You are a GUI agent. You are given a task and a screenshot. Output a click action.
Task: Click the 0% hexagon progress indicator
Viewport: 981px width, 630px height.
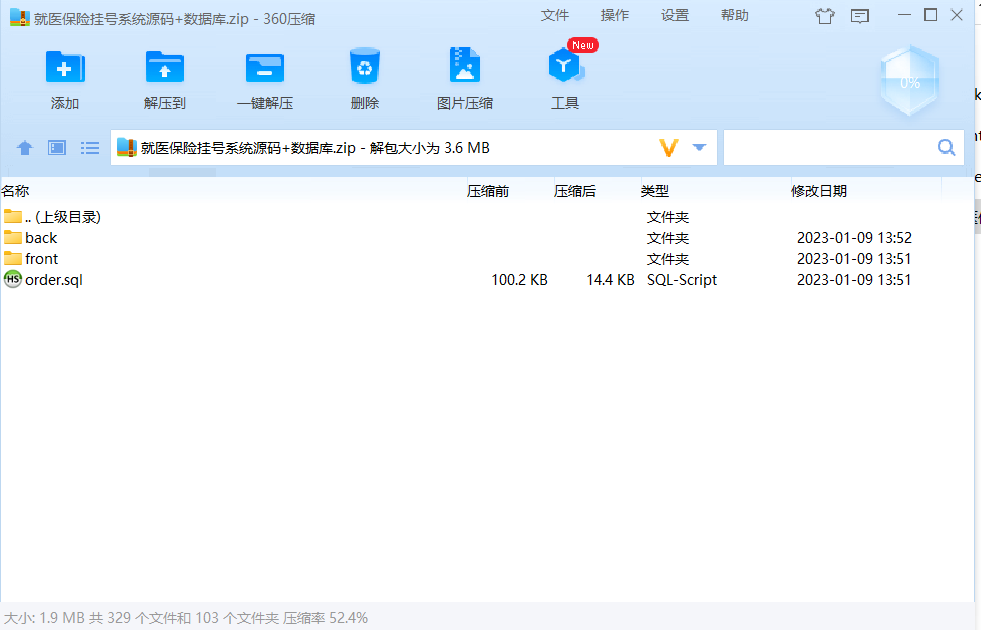[910, 81]
